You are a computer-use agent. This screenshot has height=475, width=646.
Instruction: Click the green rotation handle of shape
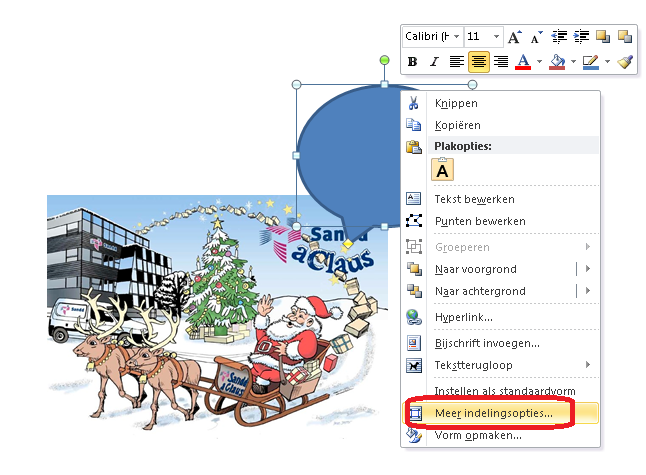tap(384, 61)
